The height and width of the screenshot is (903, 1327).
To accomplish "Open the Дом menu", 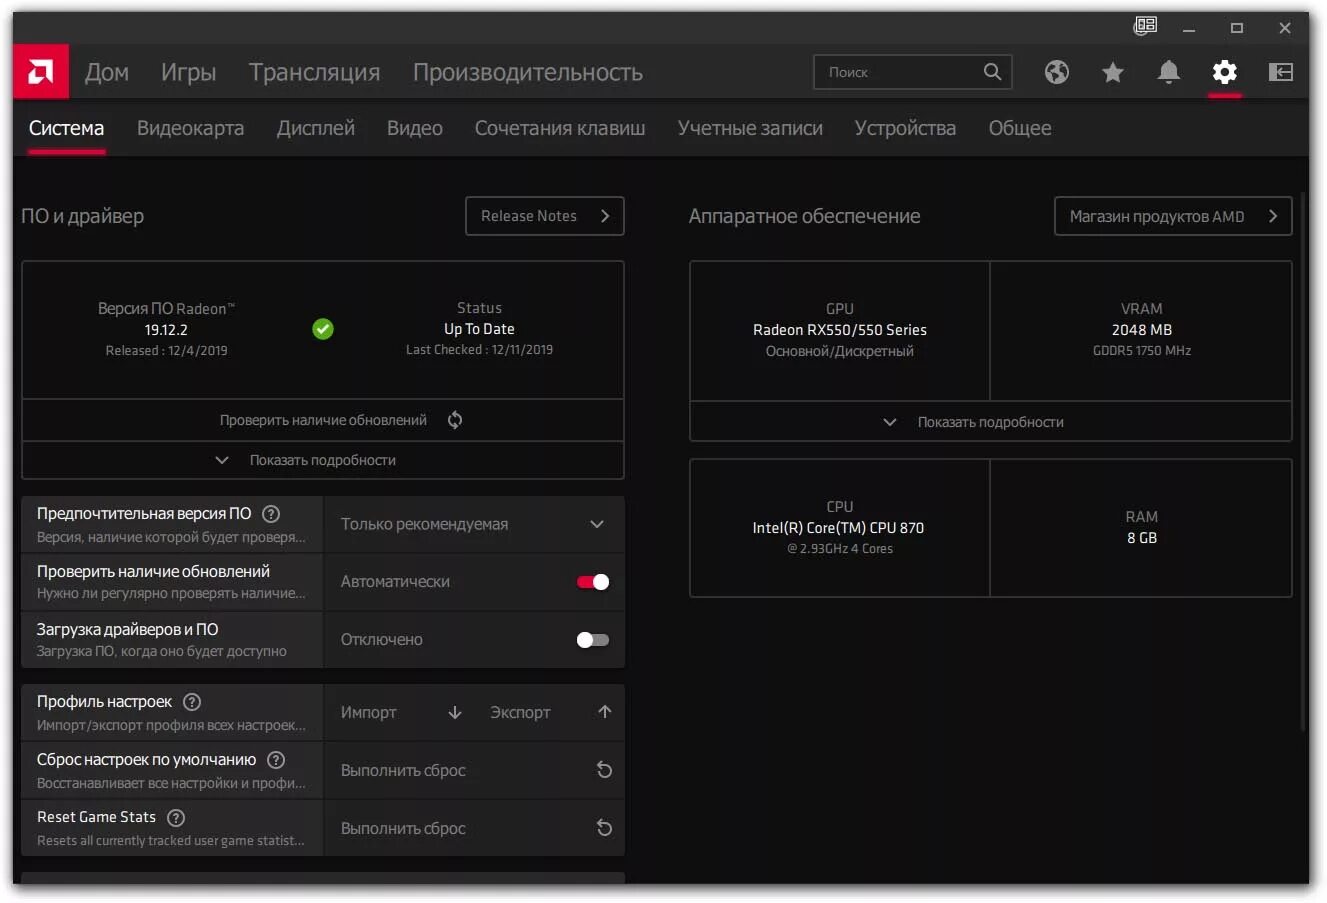I will [107, 72].
